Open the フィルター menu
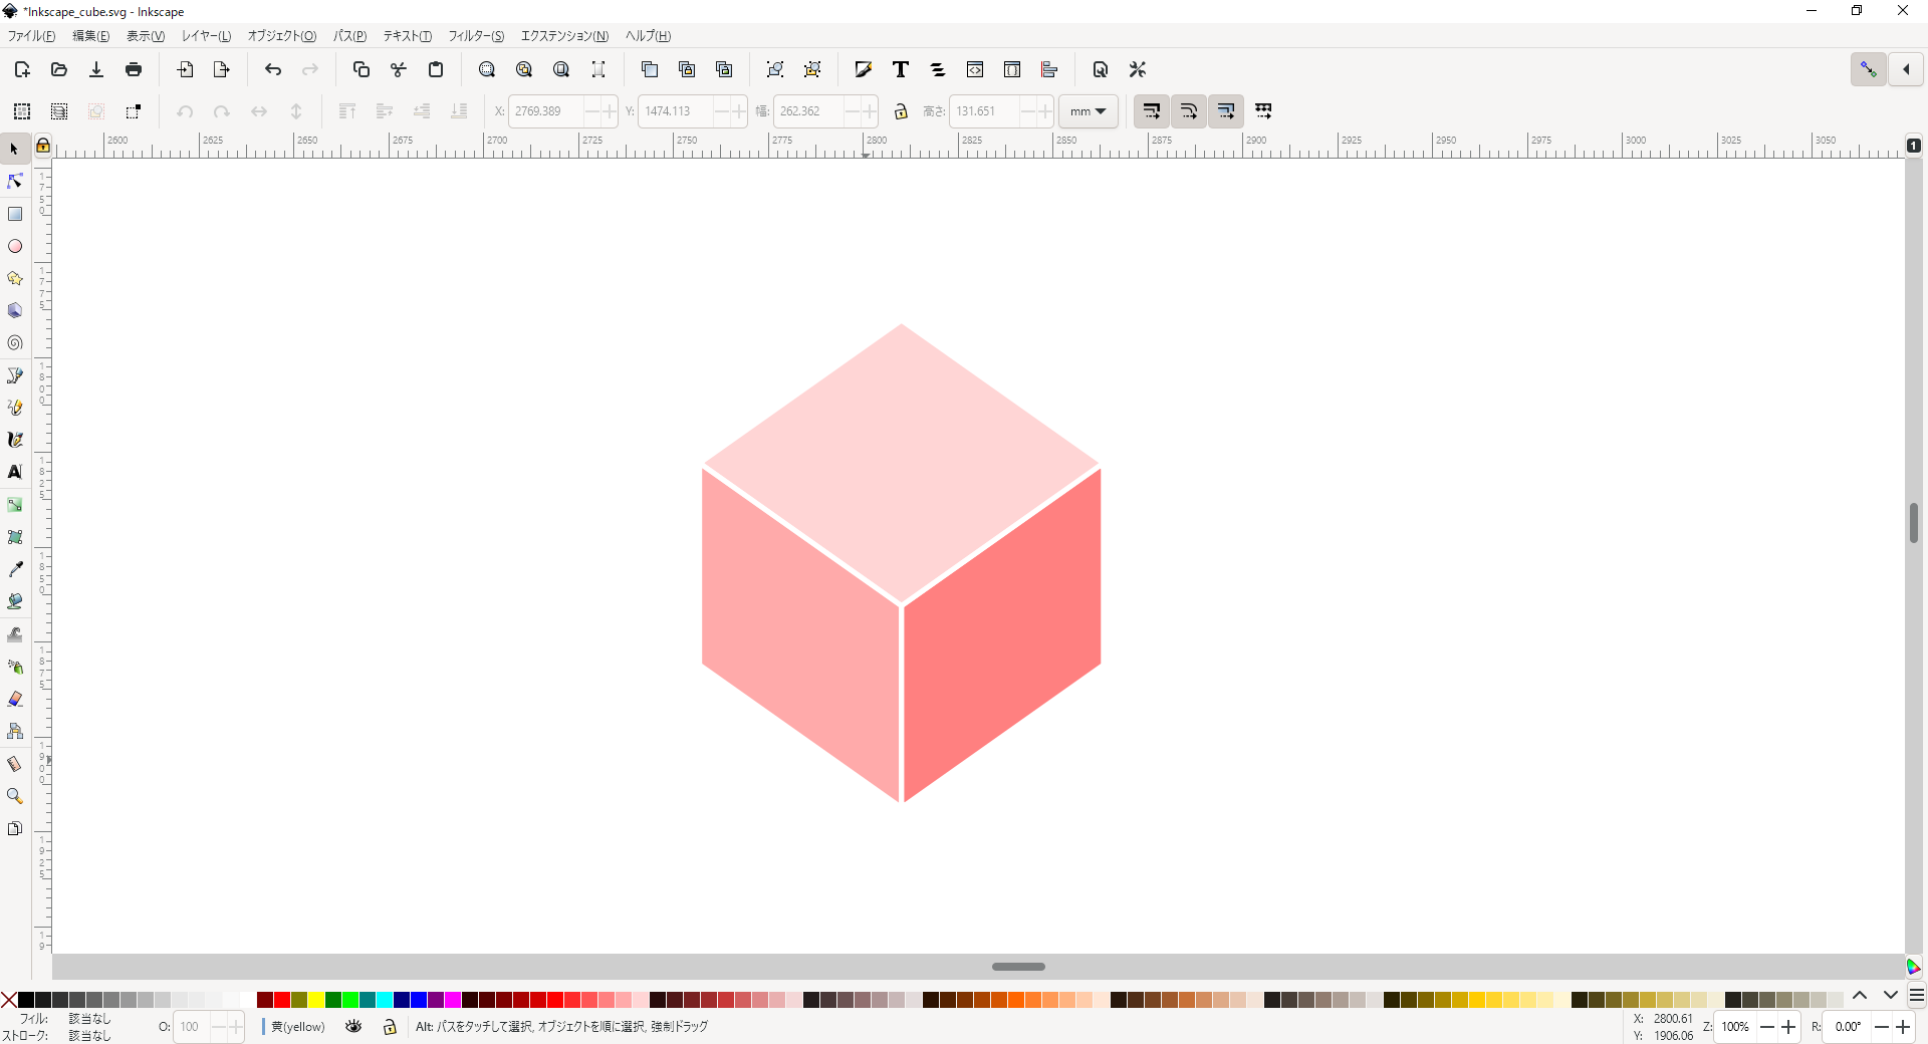1928x1044 pixels. point(476,36)
